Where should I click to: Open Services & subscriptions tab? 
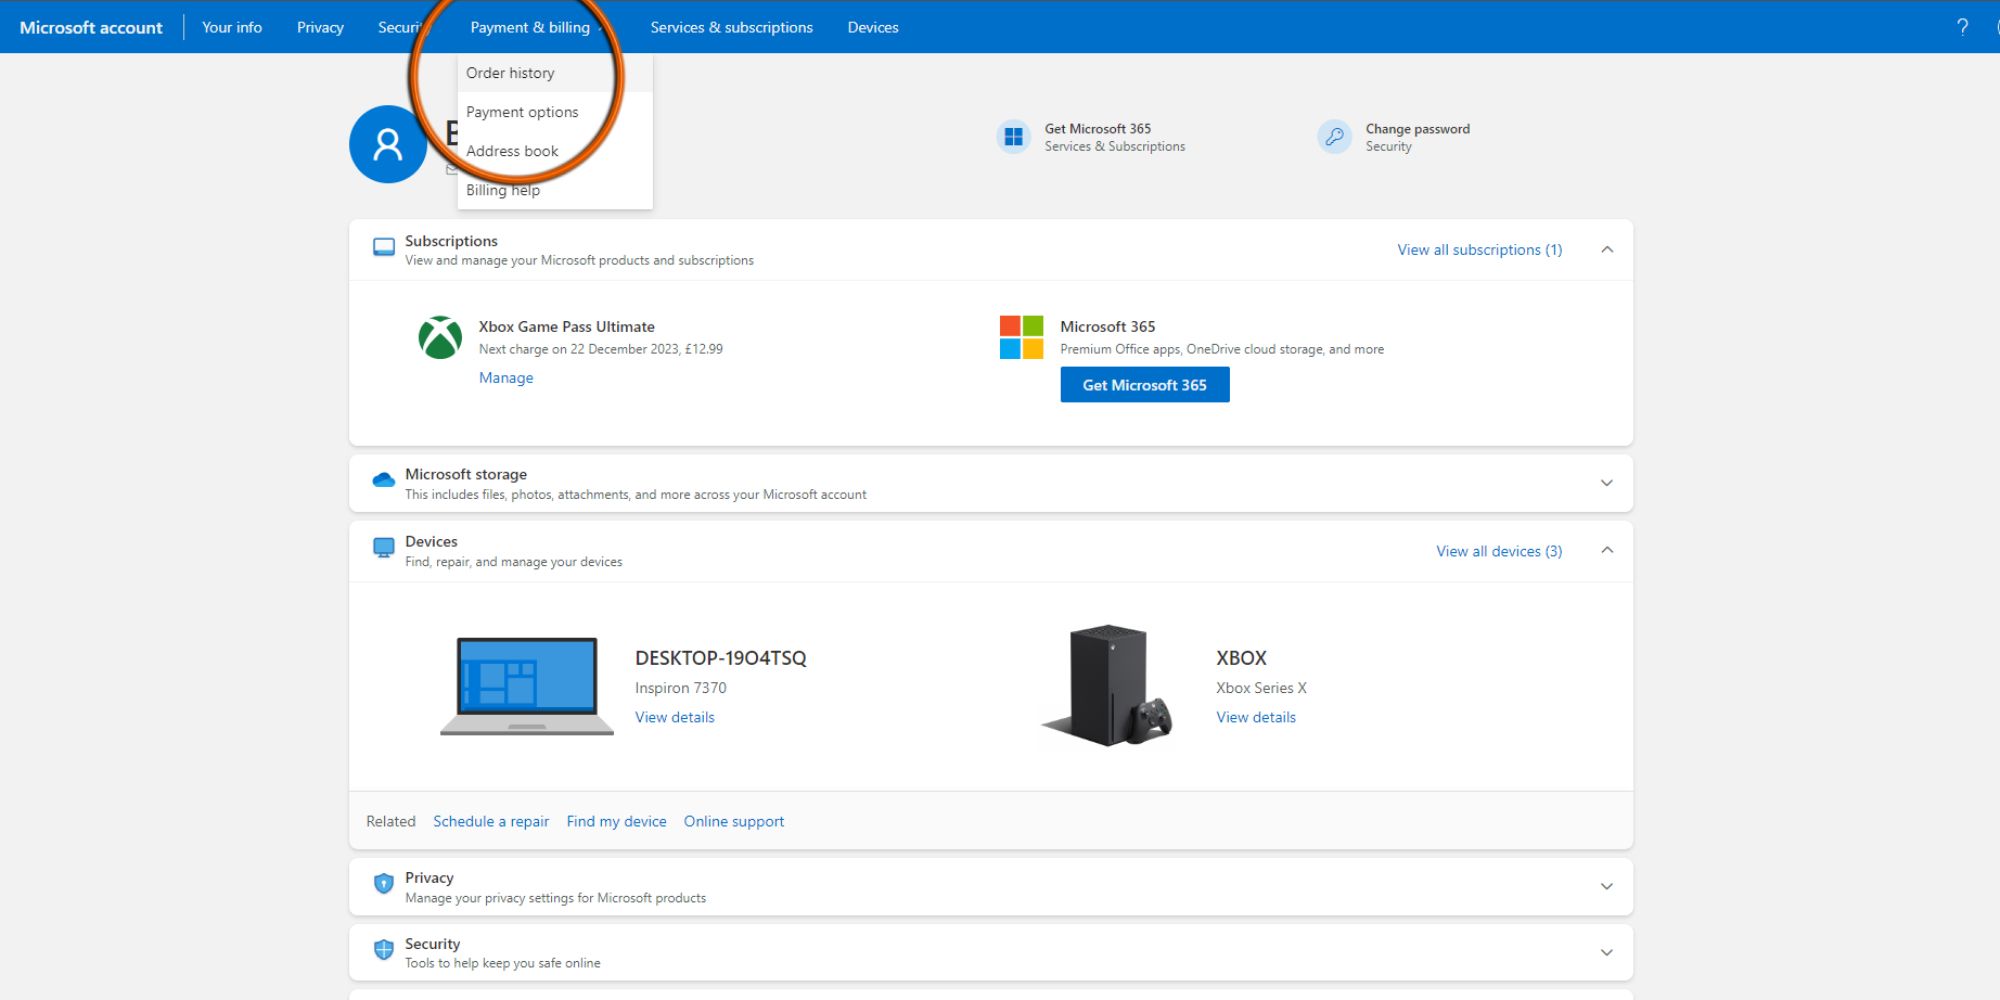731,27
